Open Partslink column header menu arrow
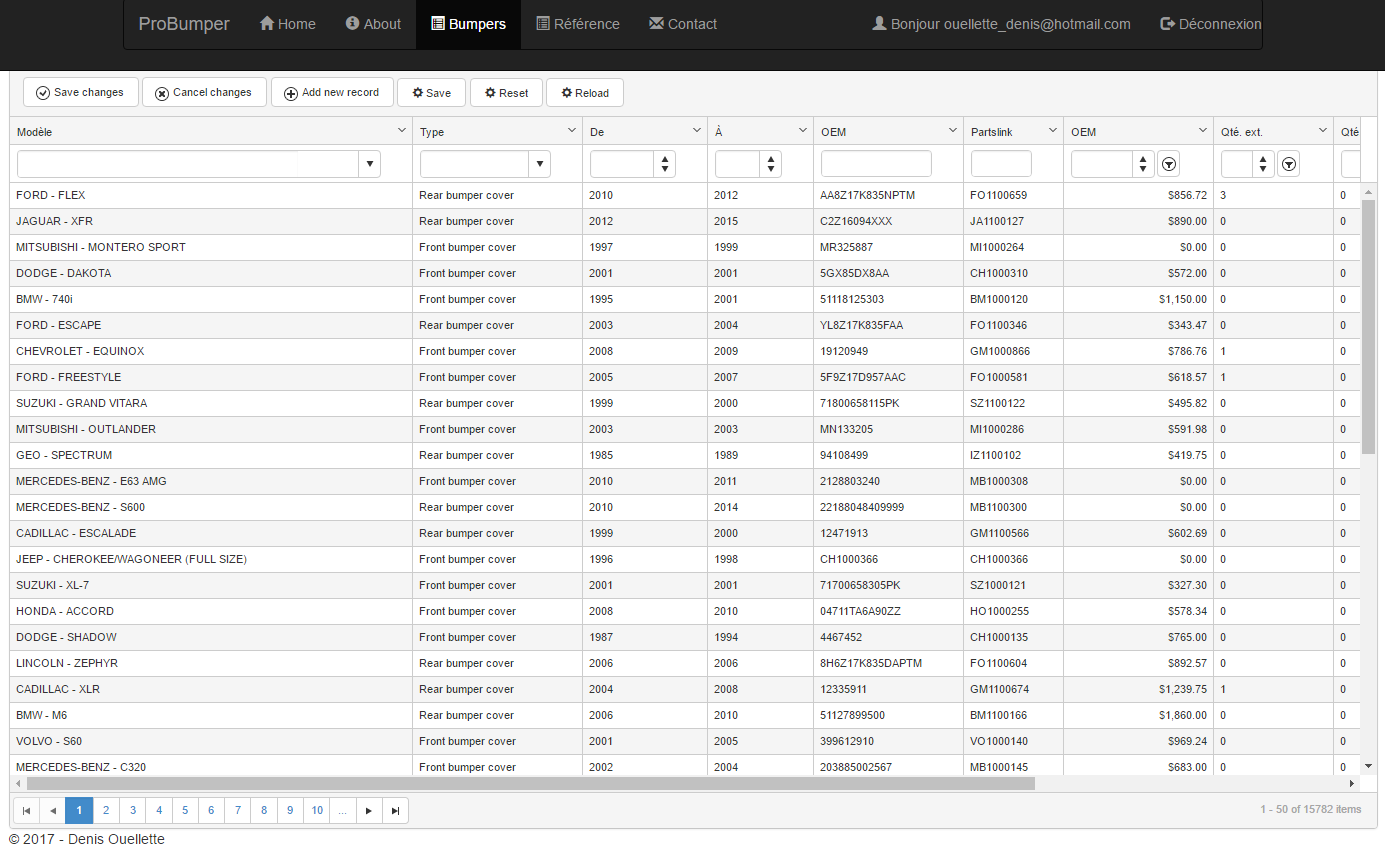 (x=1052, y=131)
